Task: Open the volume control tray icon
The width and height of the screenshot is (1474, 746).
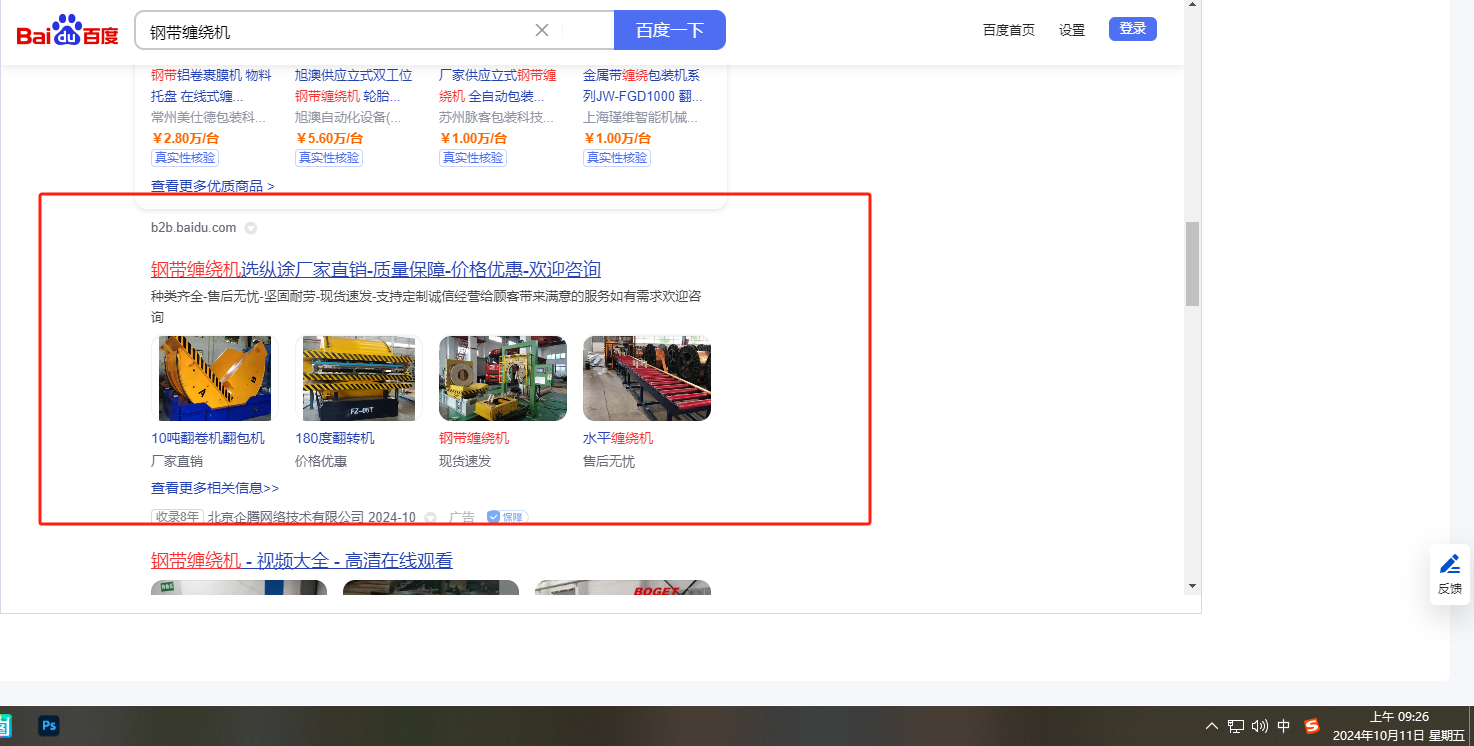Action: point(1260,726)
